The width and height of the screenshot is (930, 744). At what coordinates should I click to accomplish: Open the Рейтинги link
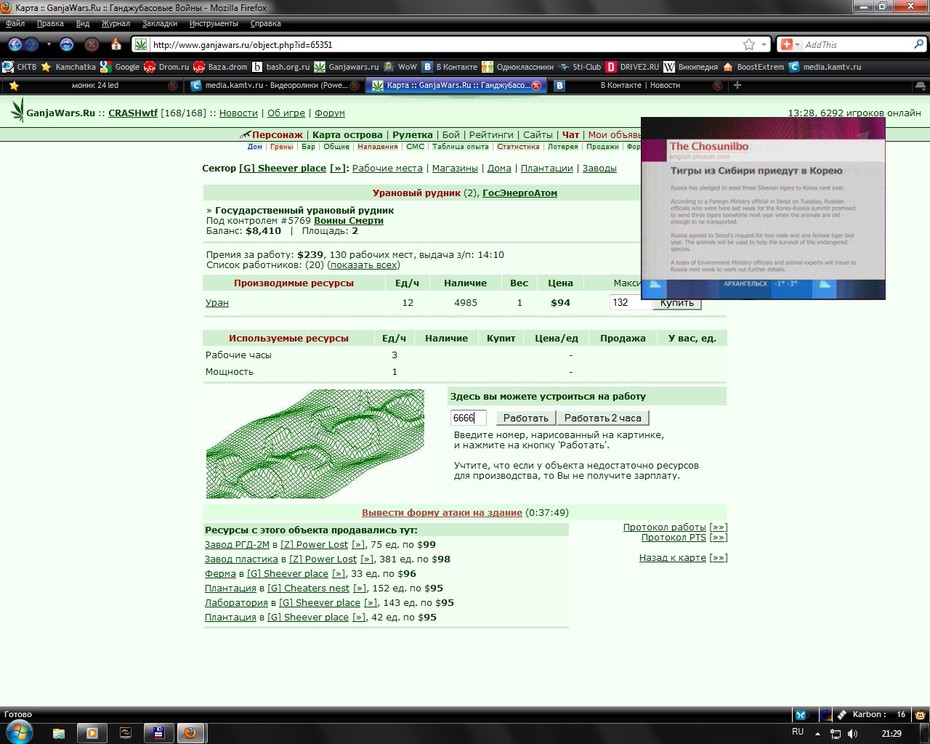click(491, 135)
